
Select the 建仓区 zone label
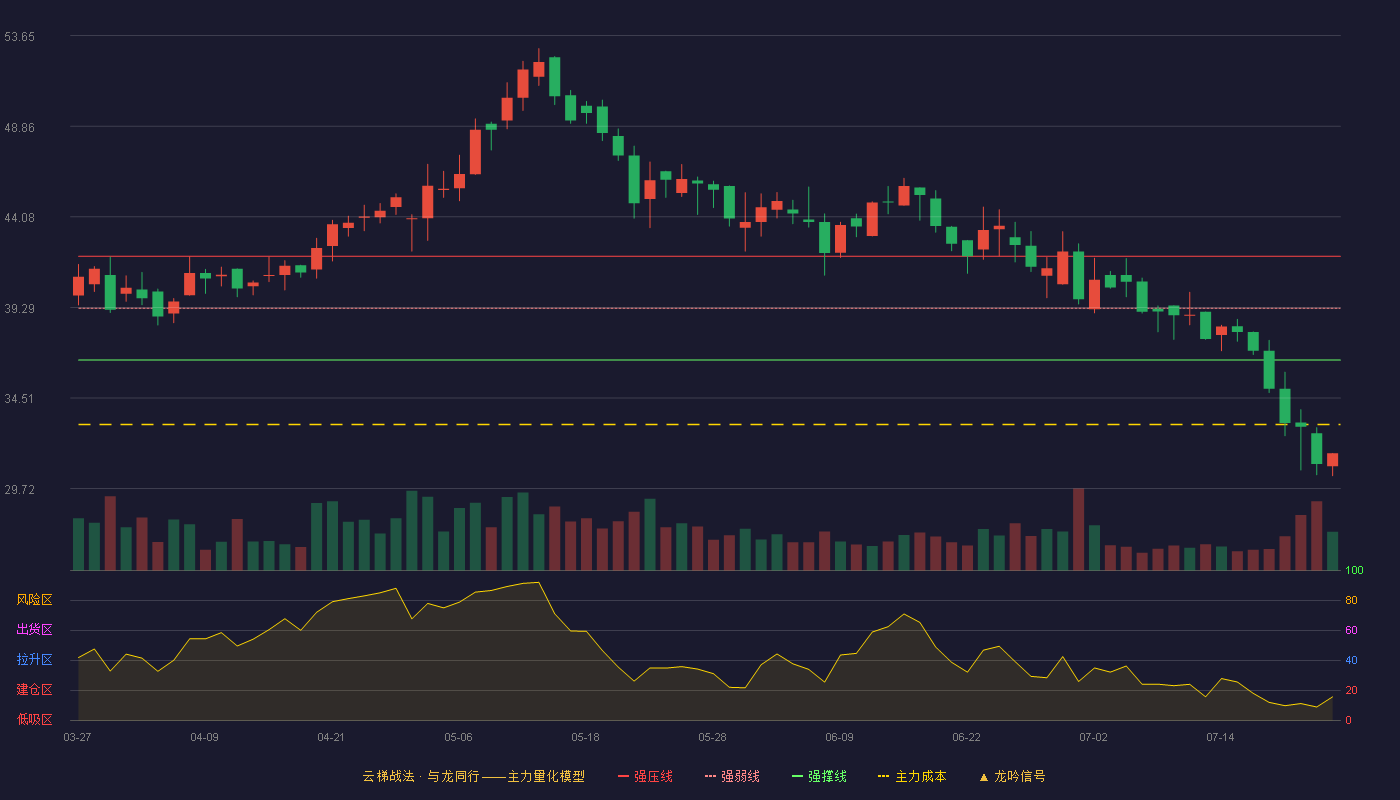(x=34, y=690)
